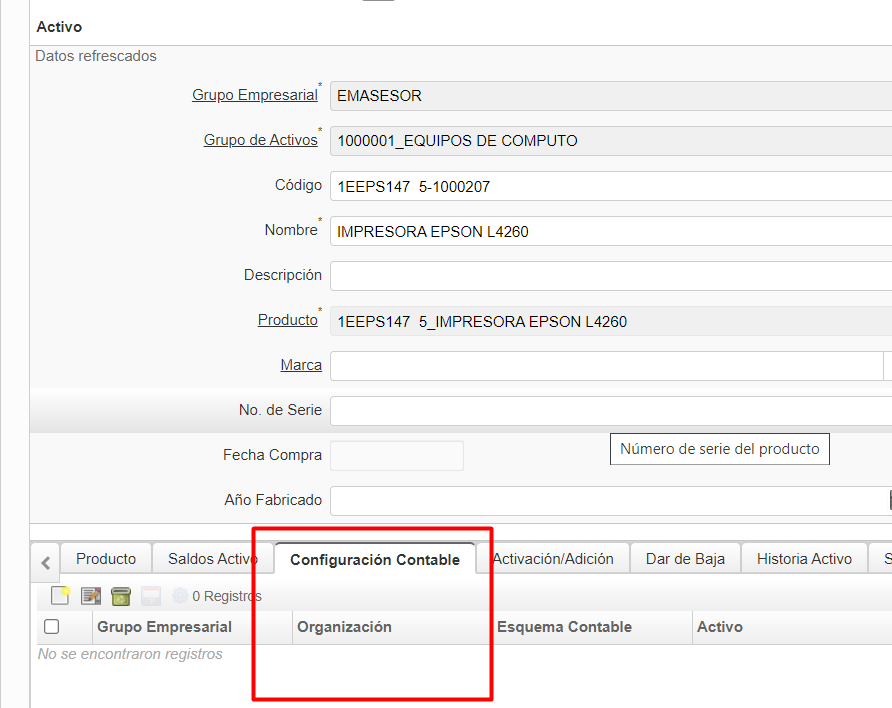Image resolution: width=892 pixels, height=708 pixels.
Task: Open the Saldos Activo tab
Action: tap(212, 559)
